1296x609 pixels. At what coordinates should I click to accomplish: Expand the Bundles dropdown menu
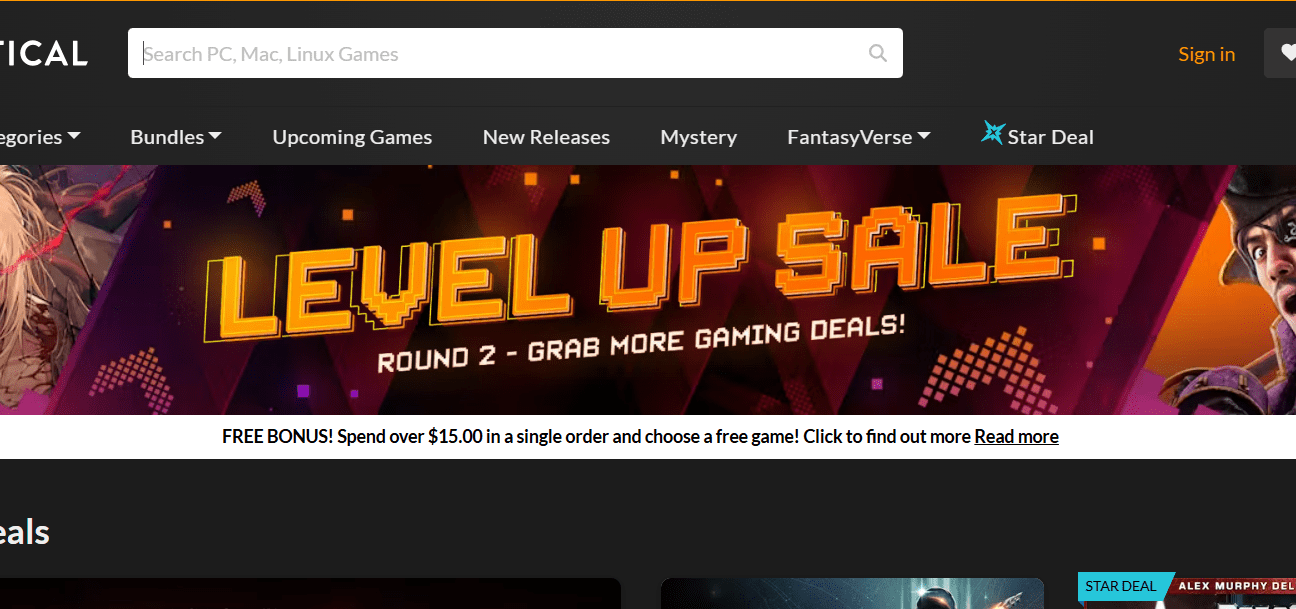(176, 137)
